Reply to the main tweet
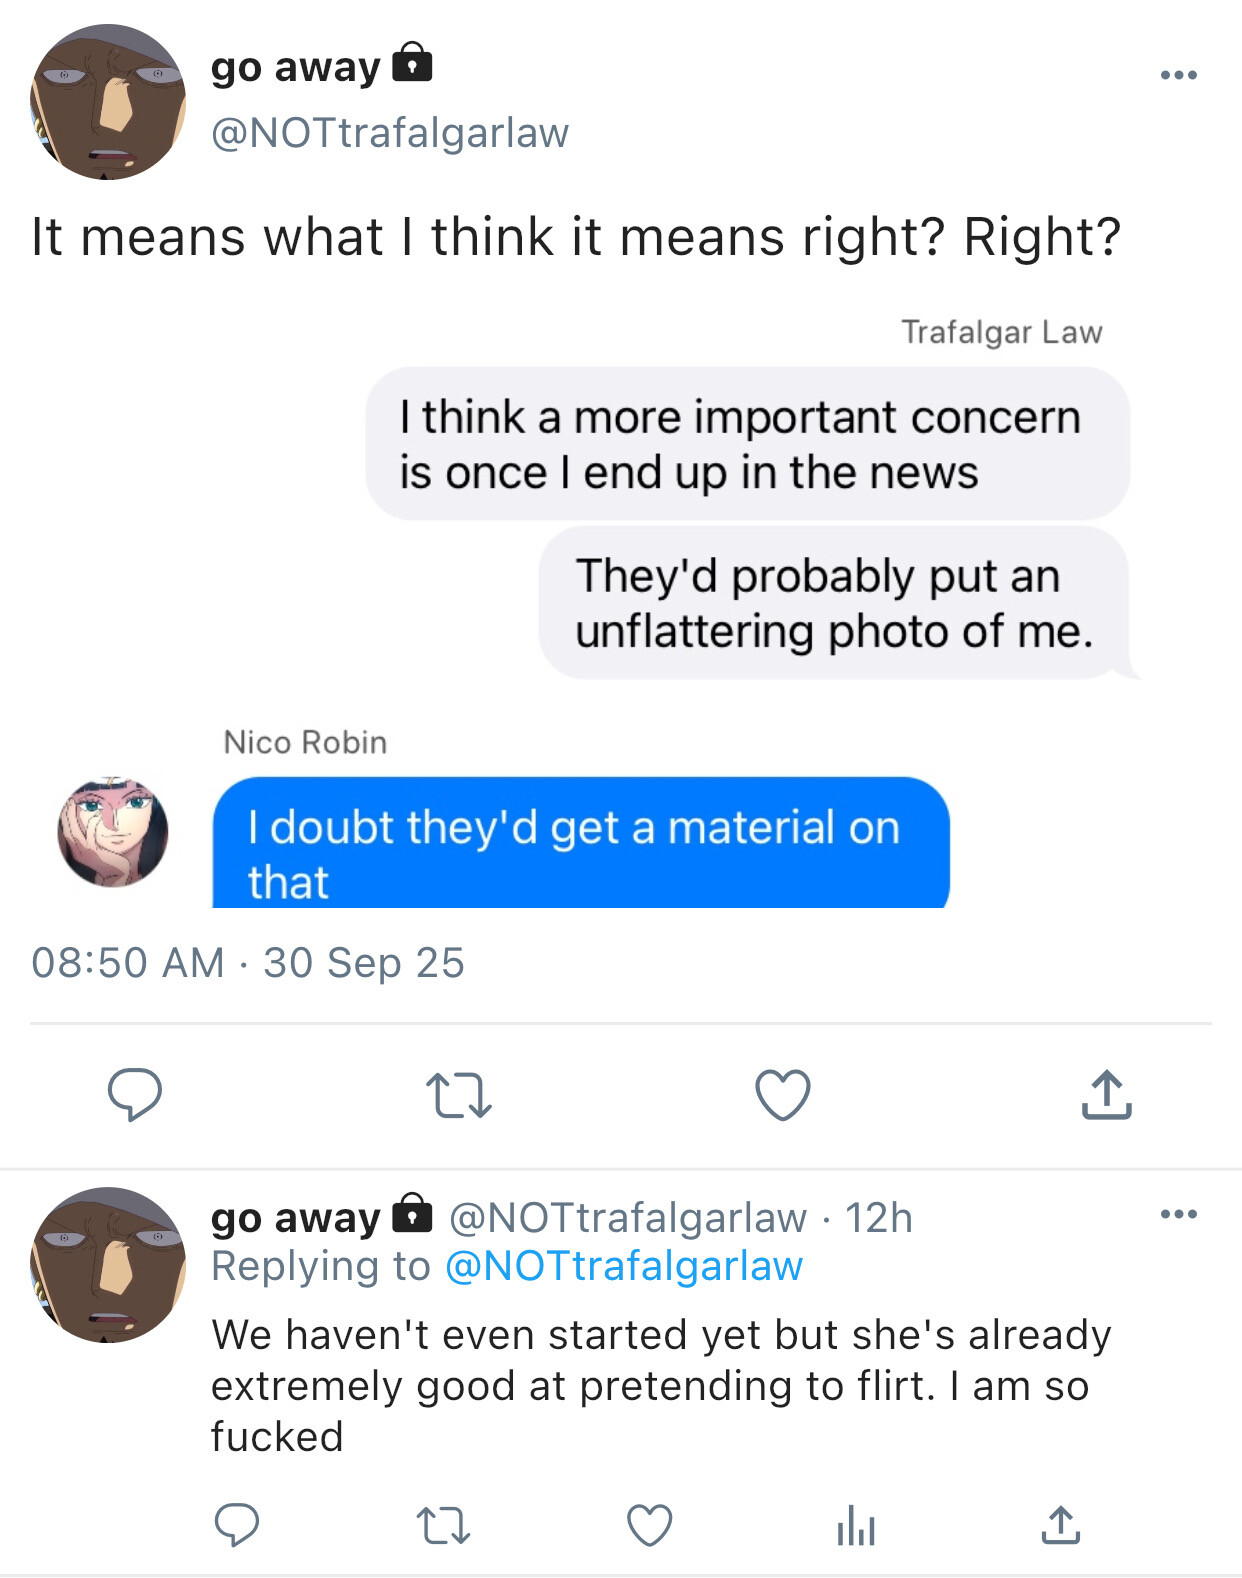Viewport: 1242px width, 1578px height. 135,1094
